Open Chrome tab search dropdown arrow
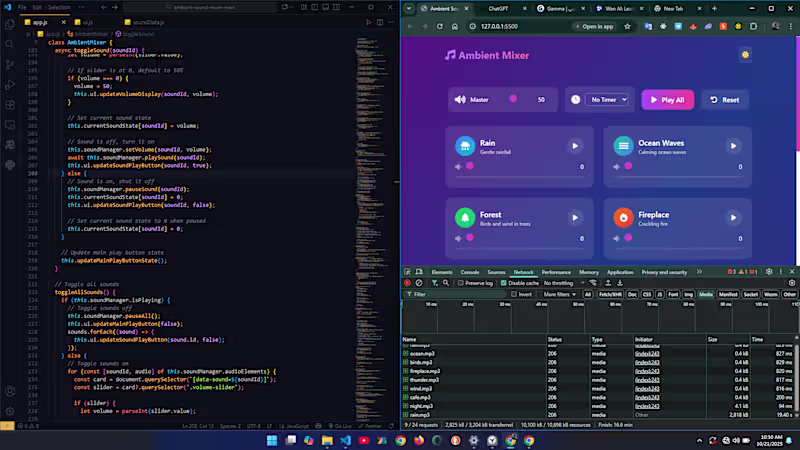 [x=409, y=8]
